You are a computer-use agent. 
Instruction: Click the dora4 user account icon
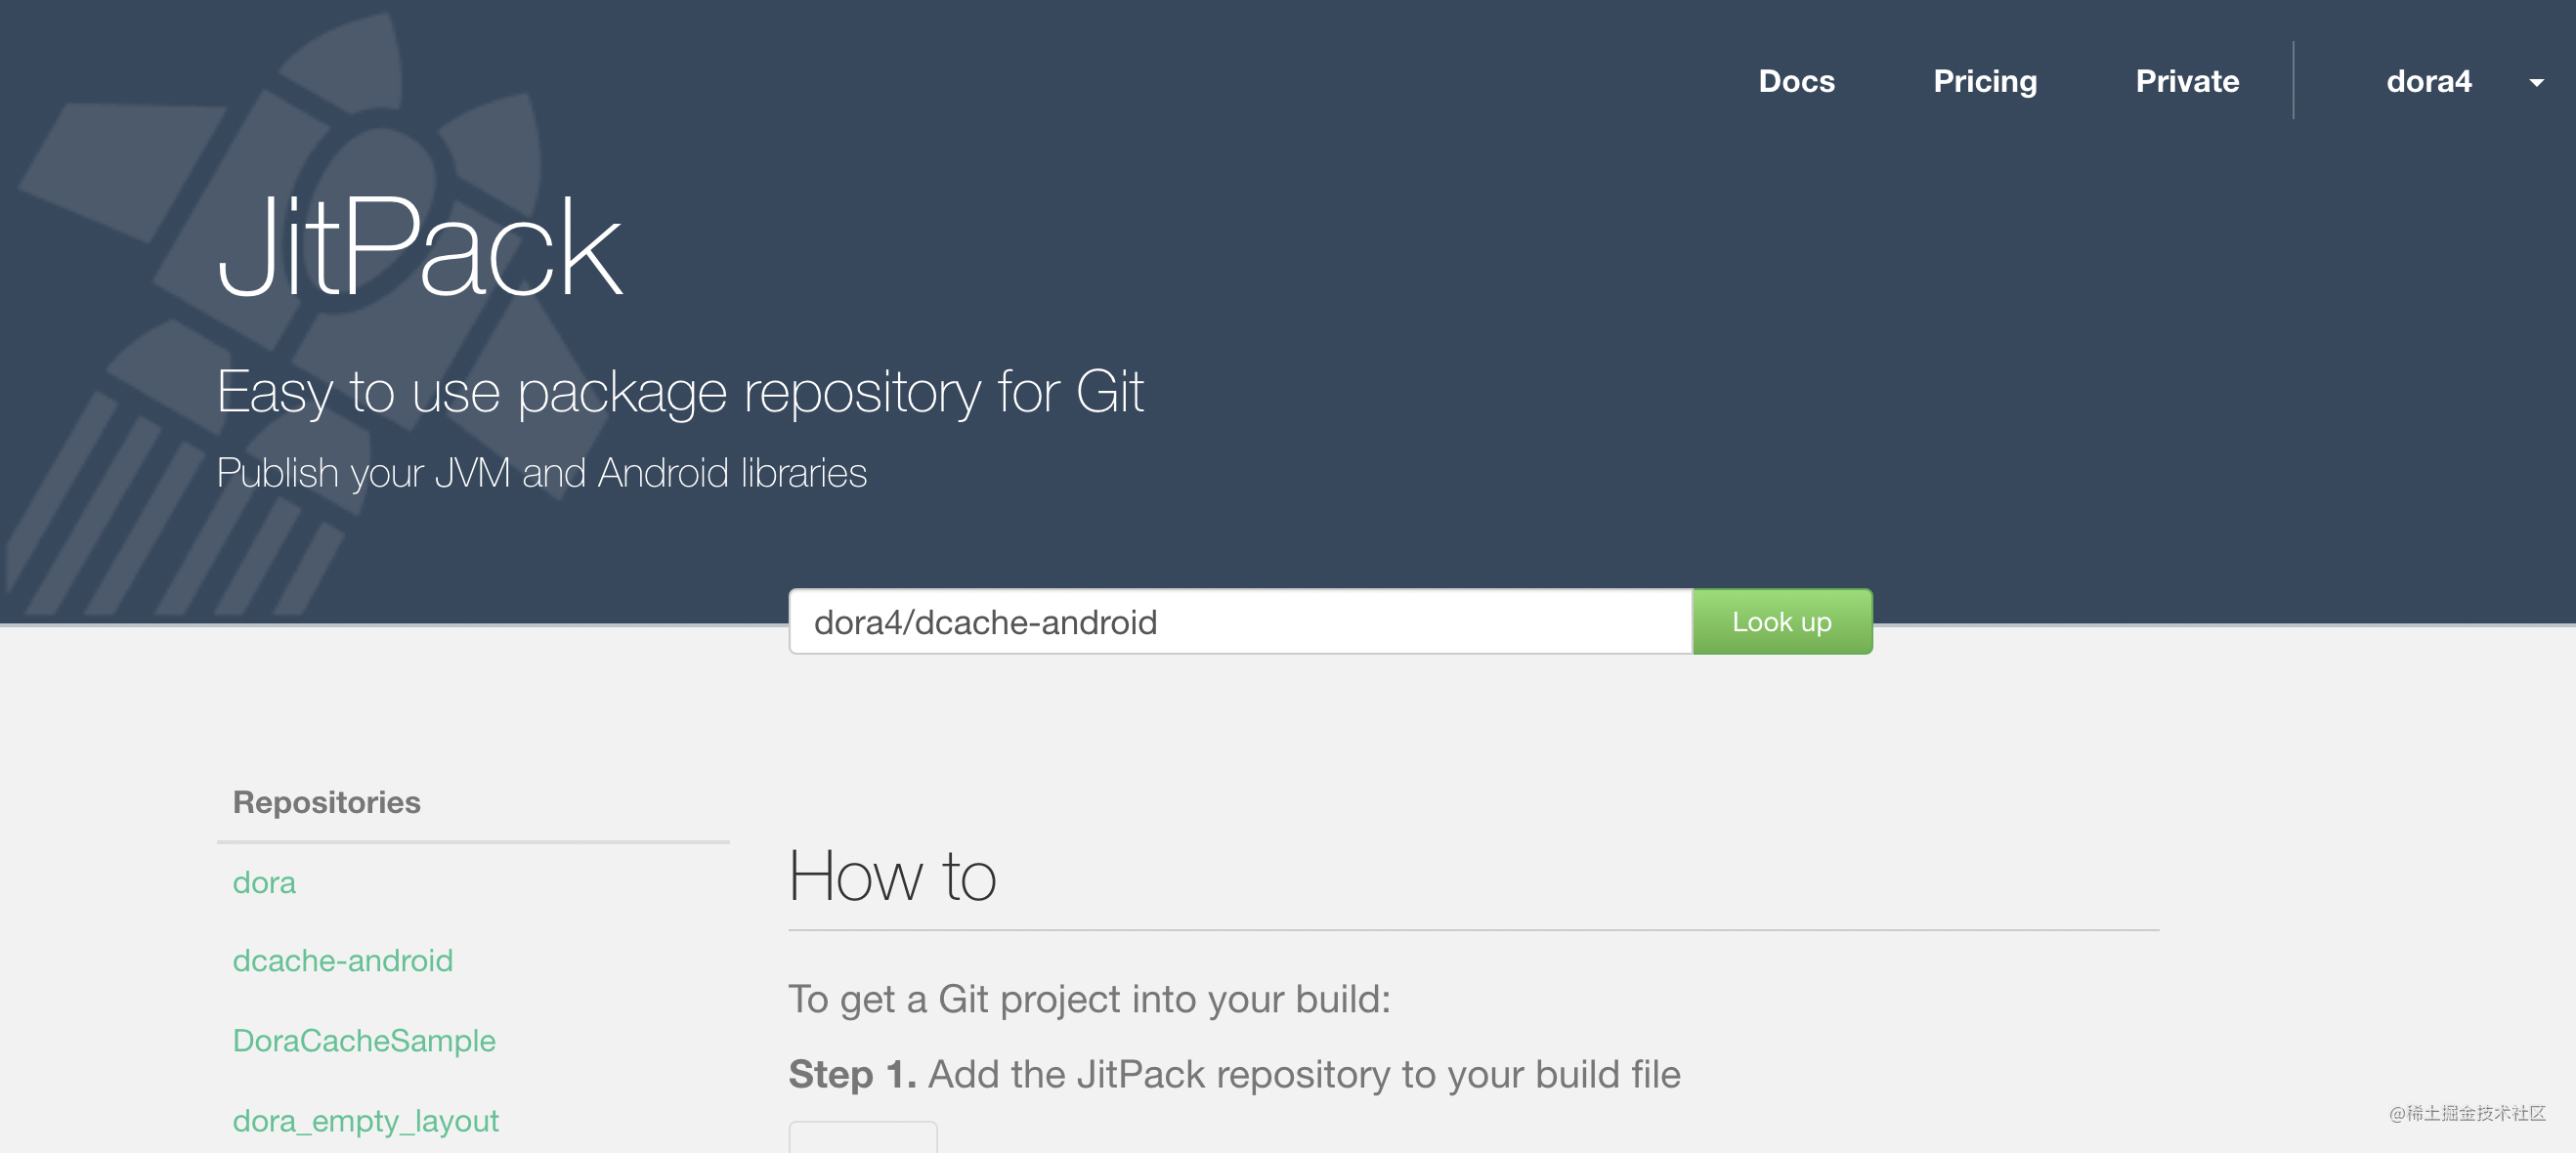point(2436,82)
